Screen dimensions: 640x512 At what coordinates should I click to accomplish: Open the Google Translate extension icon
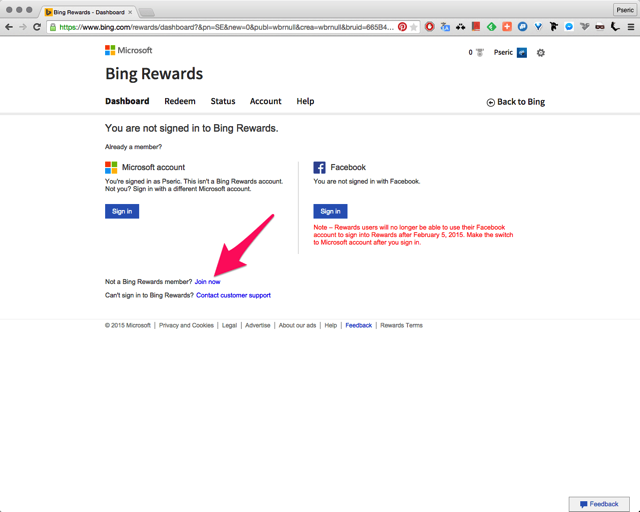(445, 27)
